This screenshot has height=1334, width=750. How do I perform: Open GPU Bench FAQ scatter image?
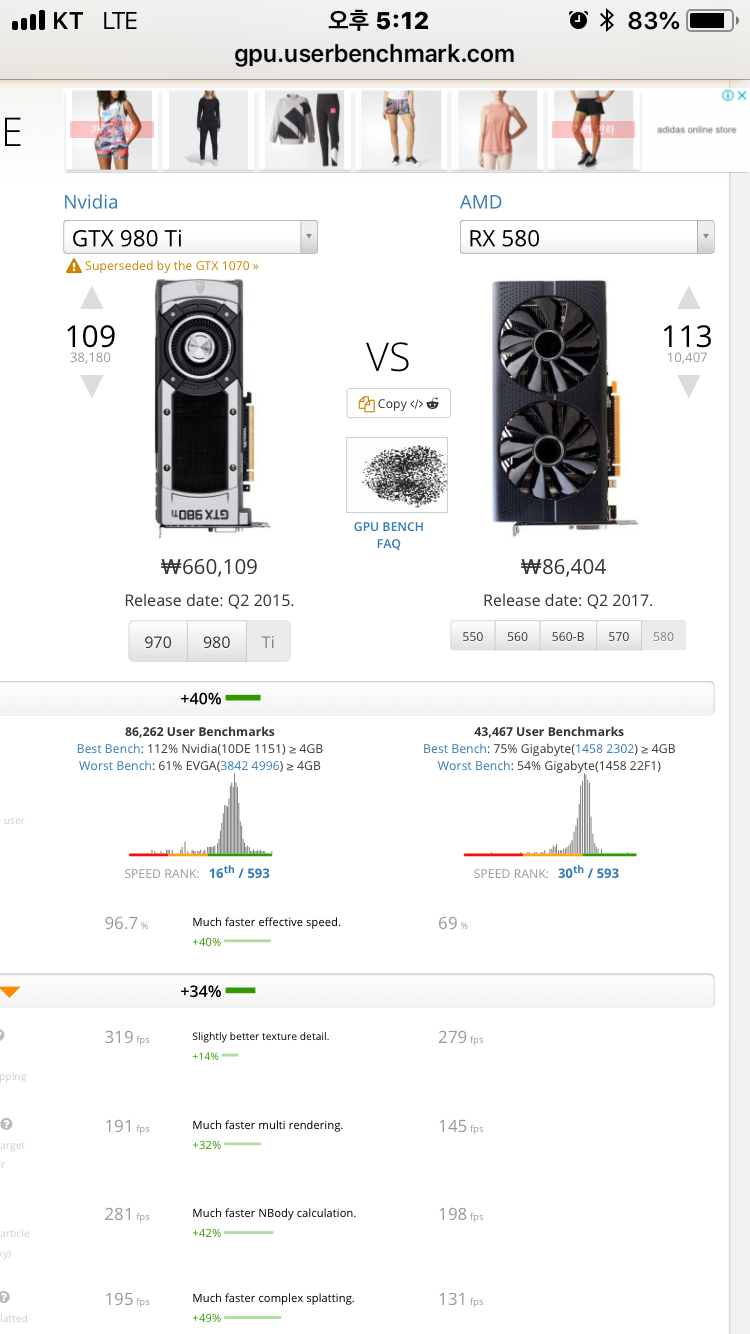[397, 475]
